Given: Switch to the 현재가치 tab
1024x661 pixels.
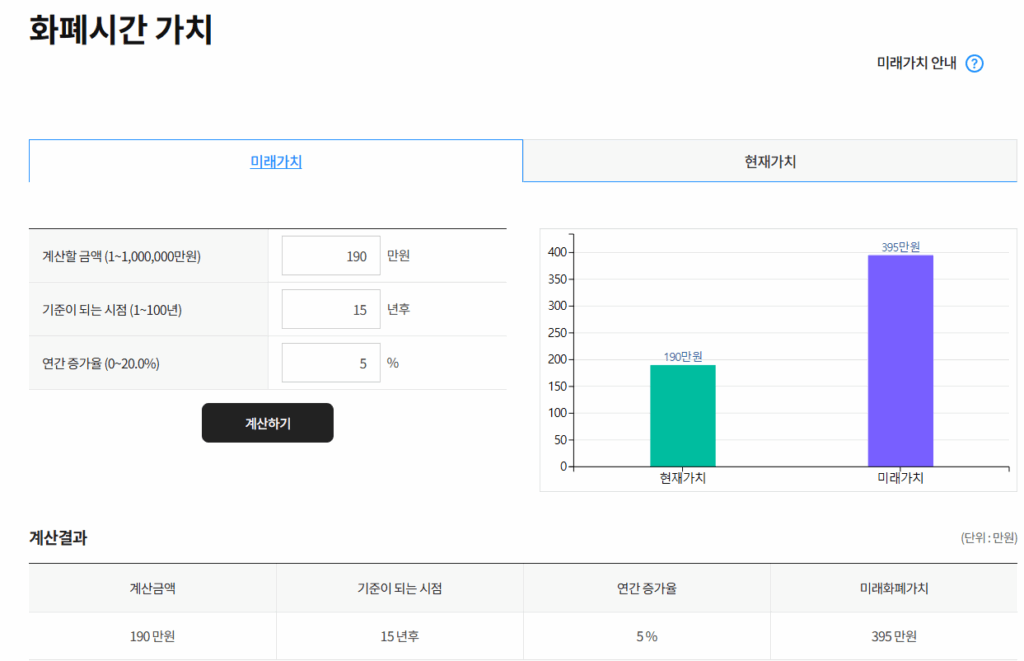Looking at the screenshot, I should point(768,161).
